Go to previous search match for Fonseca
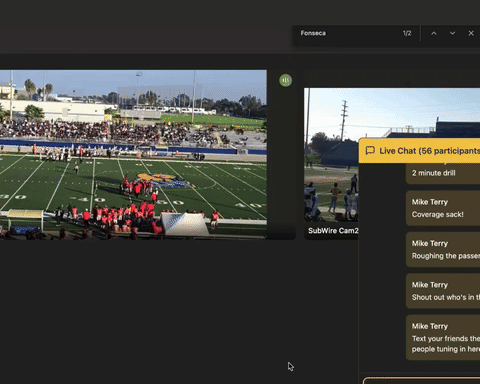 pyautogui.click(x=434, y=33)
